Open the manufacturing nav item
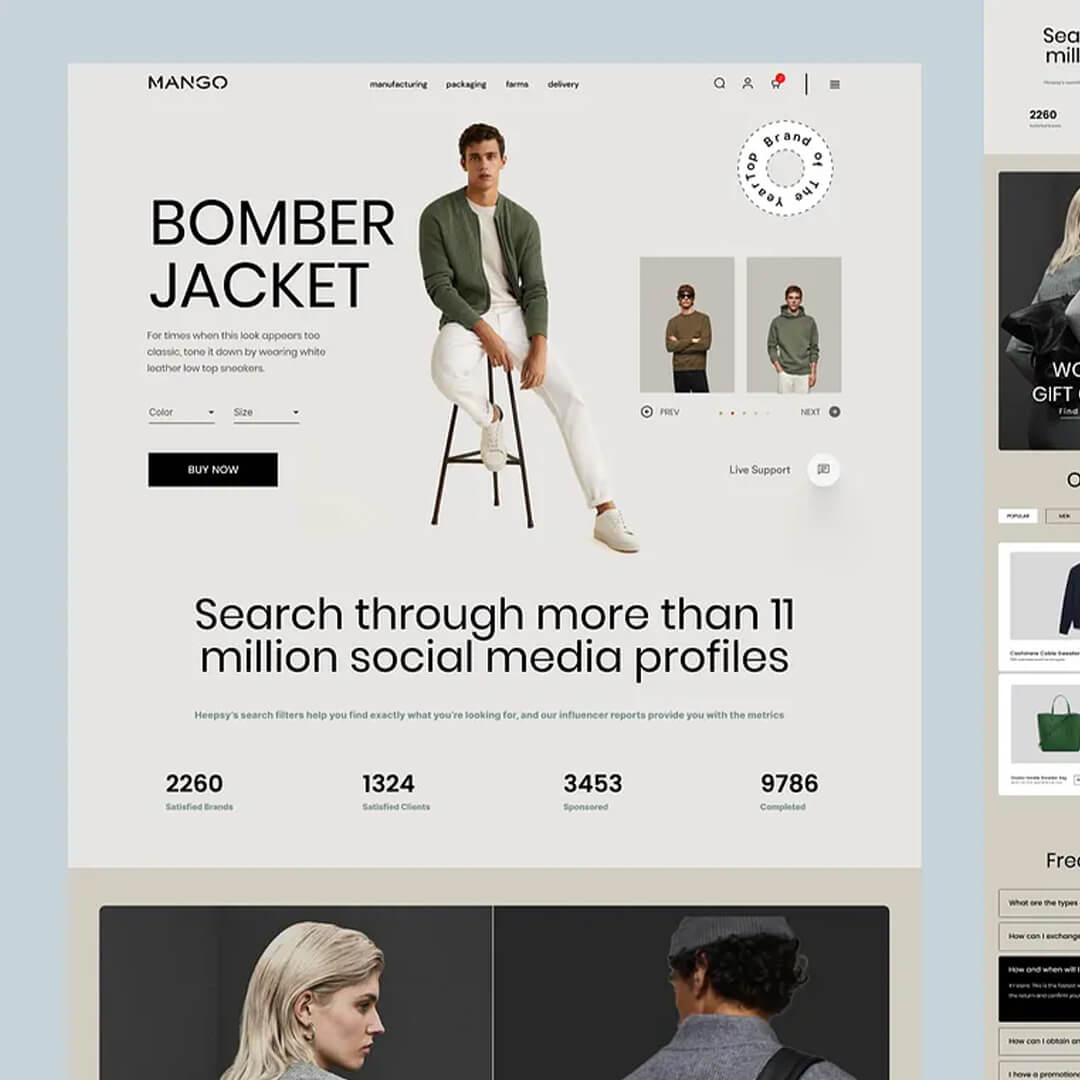 pyautogui.click(x=398, y=85)
